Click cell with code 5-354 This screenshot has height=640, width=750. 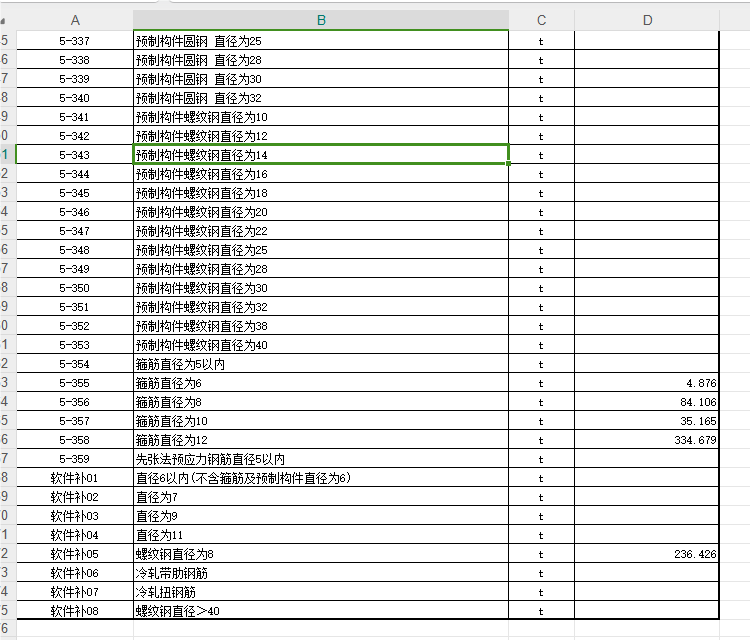[75, 364]
